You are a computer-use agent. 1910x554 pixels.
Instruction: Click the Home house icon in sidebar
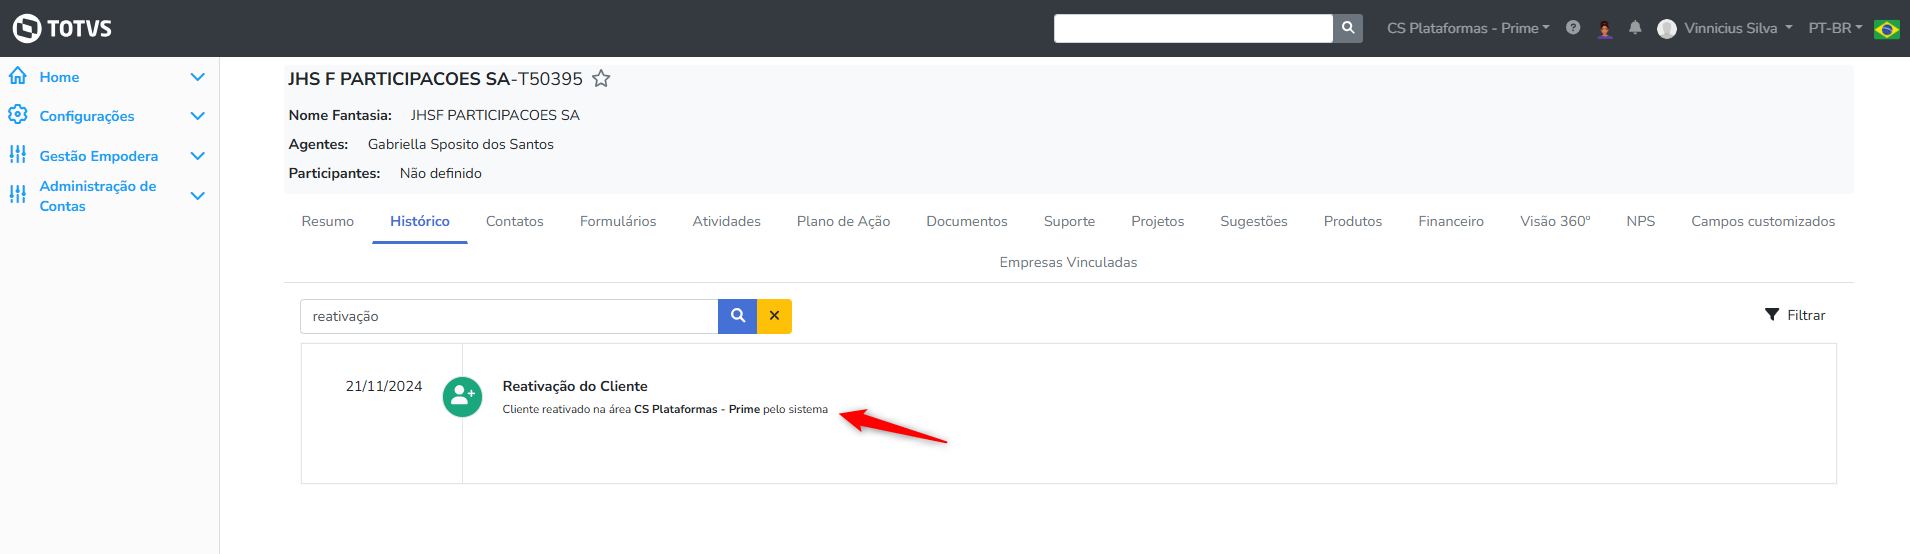tap(18, 76)
